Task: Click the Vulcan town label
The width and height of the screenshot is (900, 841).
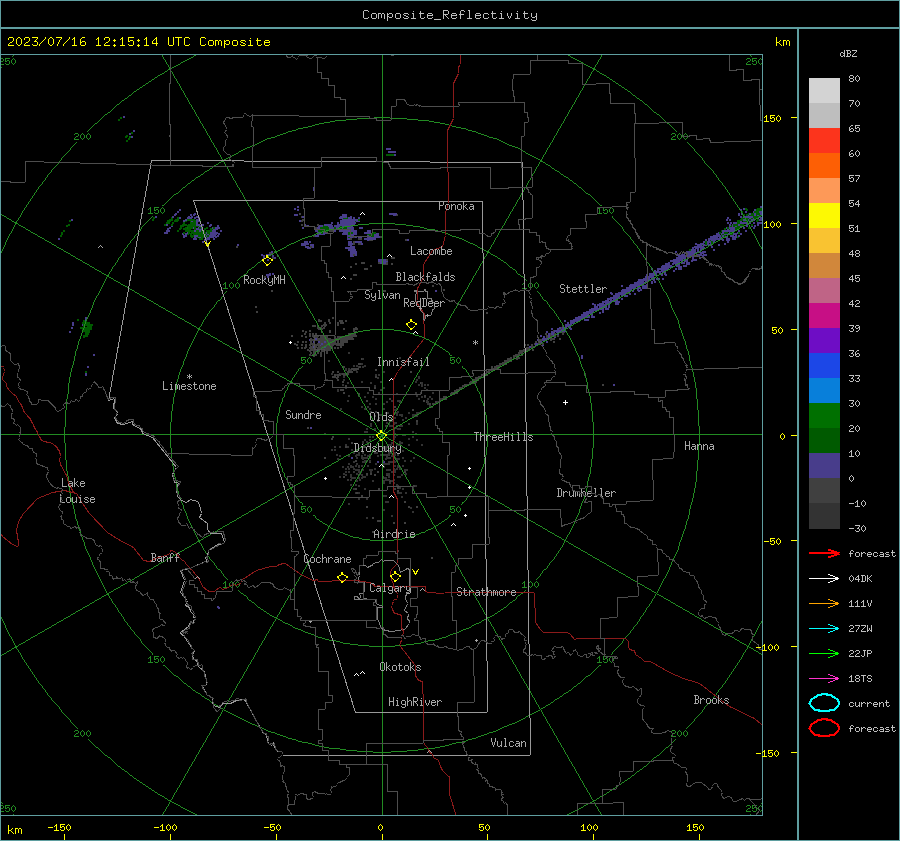Action: (x=509, y=743)
